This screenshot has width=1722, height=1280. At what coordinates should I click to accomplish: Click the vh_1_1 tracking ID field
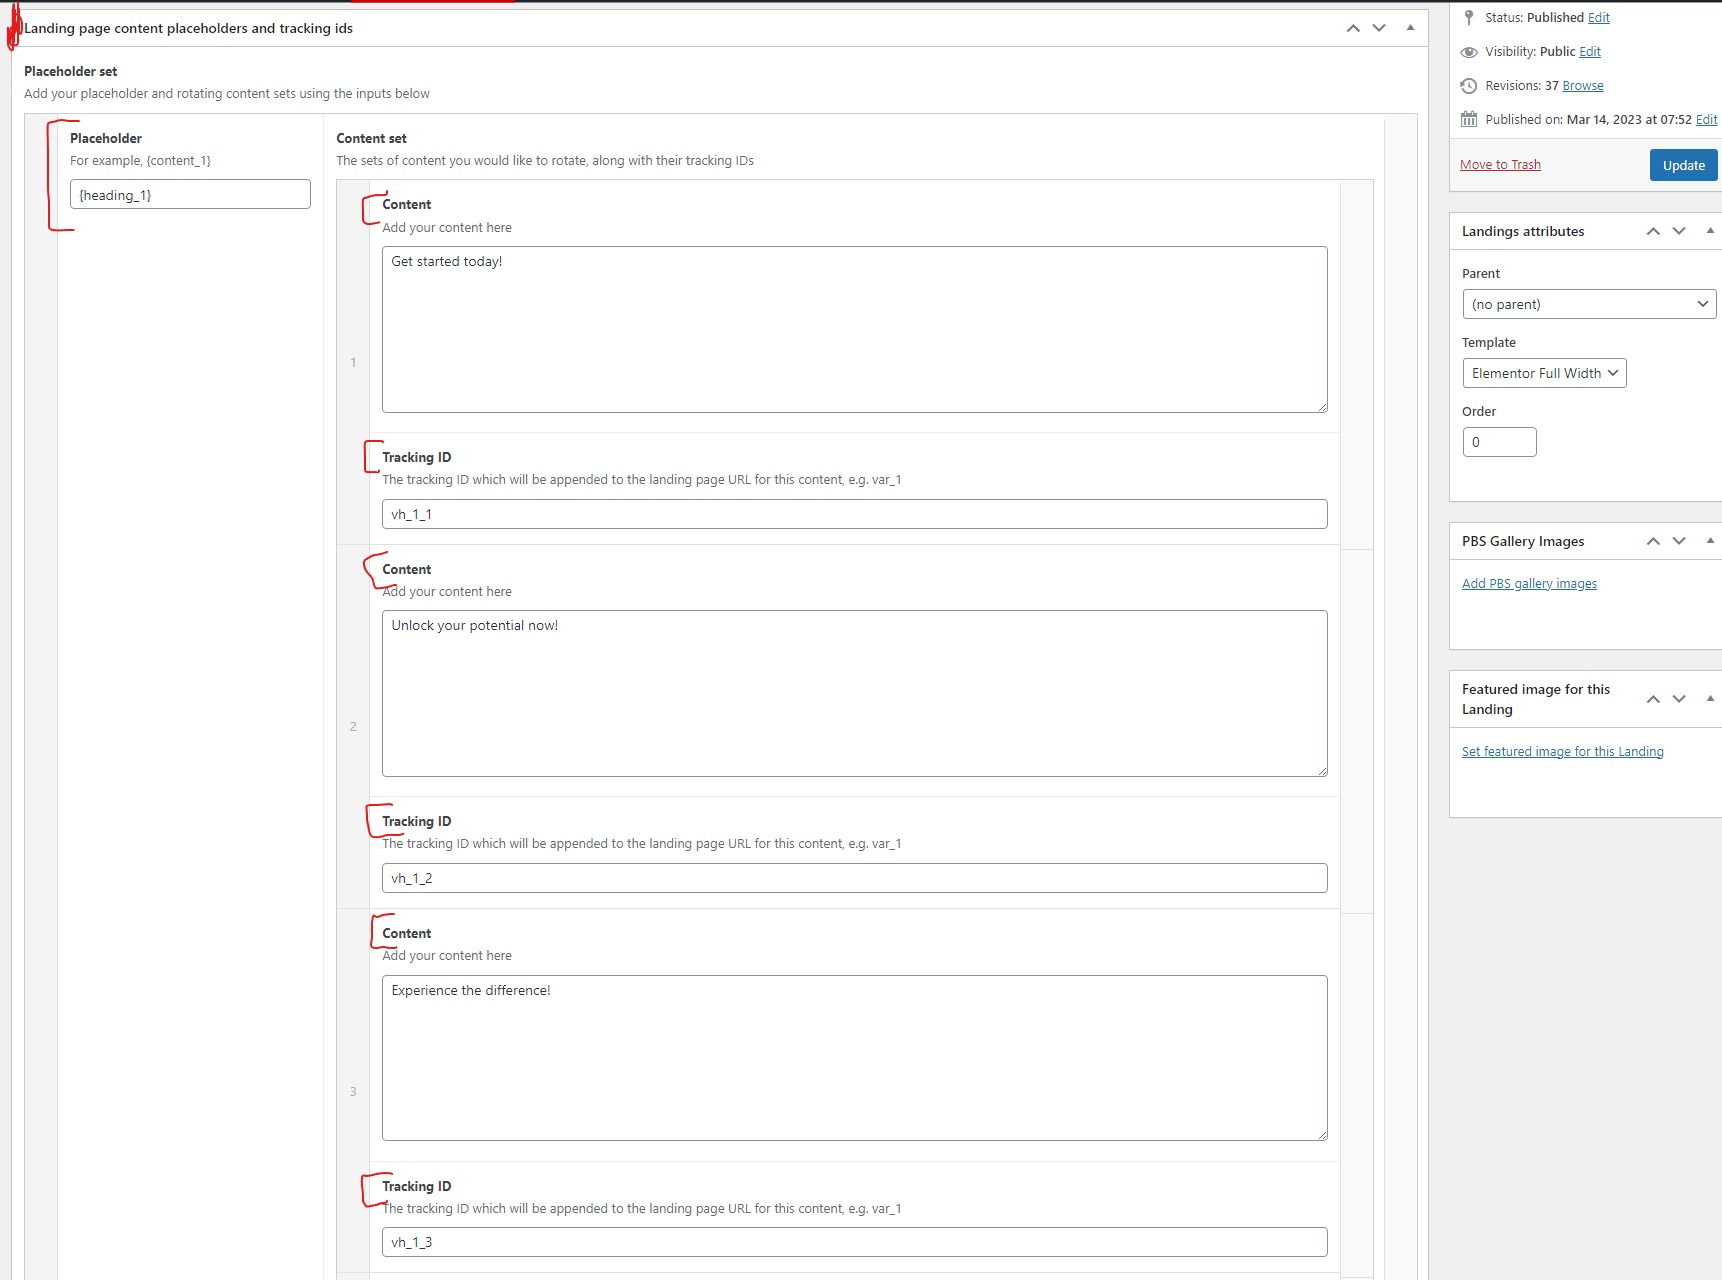[x=855, y=514]
